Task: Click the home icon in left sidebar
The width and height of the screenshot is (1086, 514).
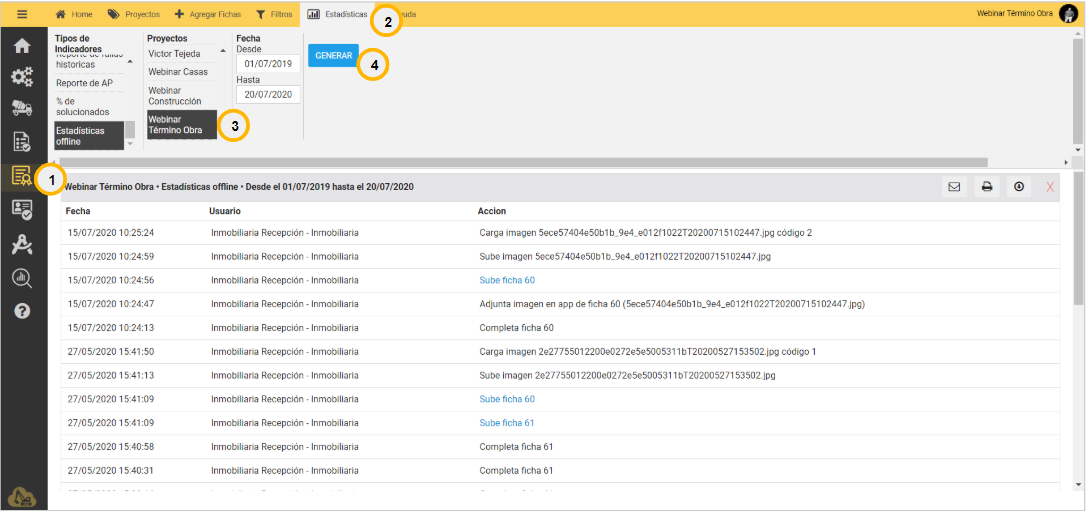Action: click(22, 46)
